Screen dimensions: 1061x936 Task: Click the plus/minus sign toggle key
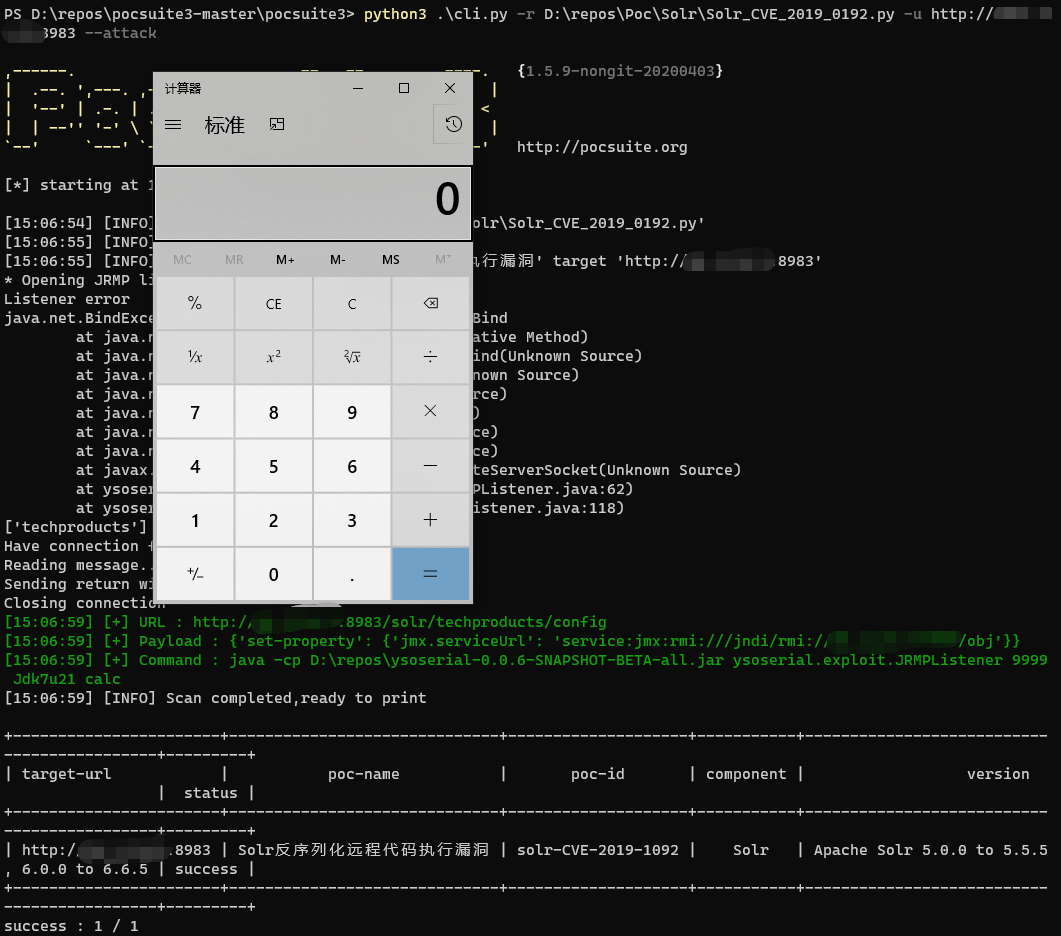195,574
